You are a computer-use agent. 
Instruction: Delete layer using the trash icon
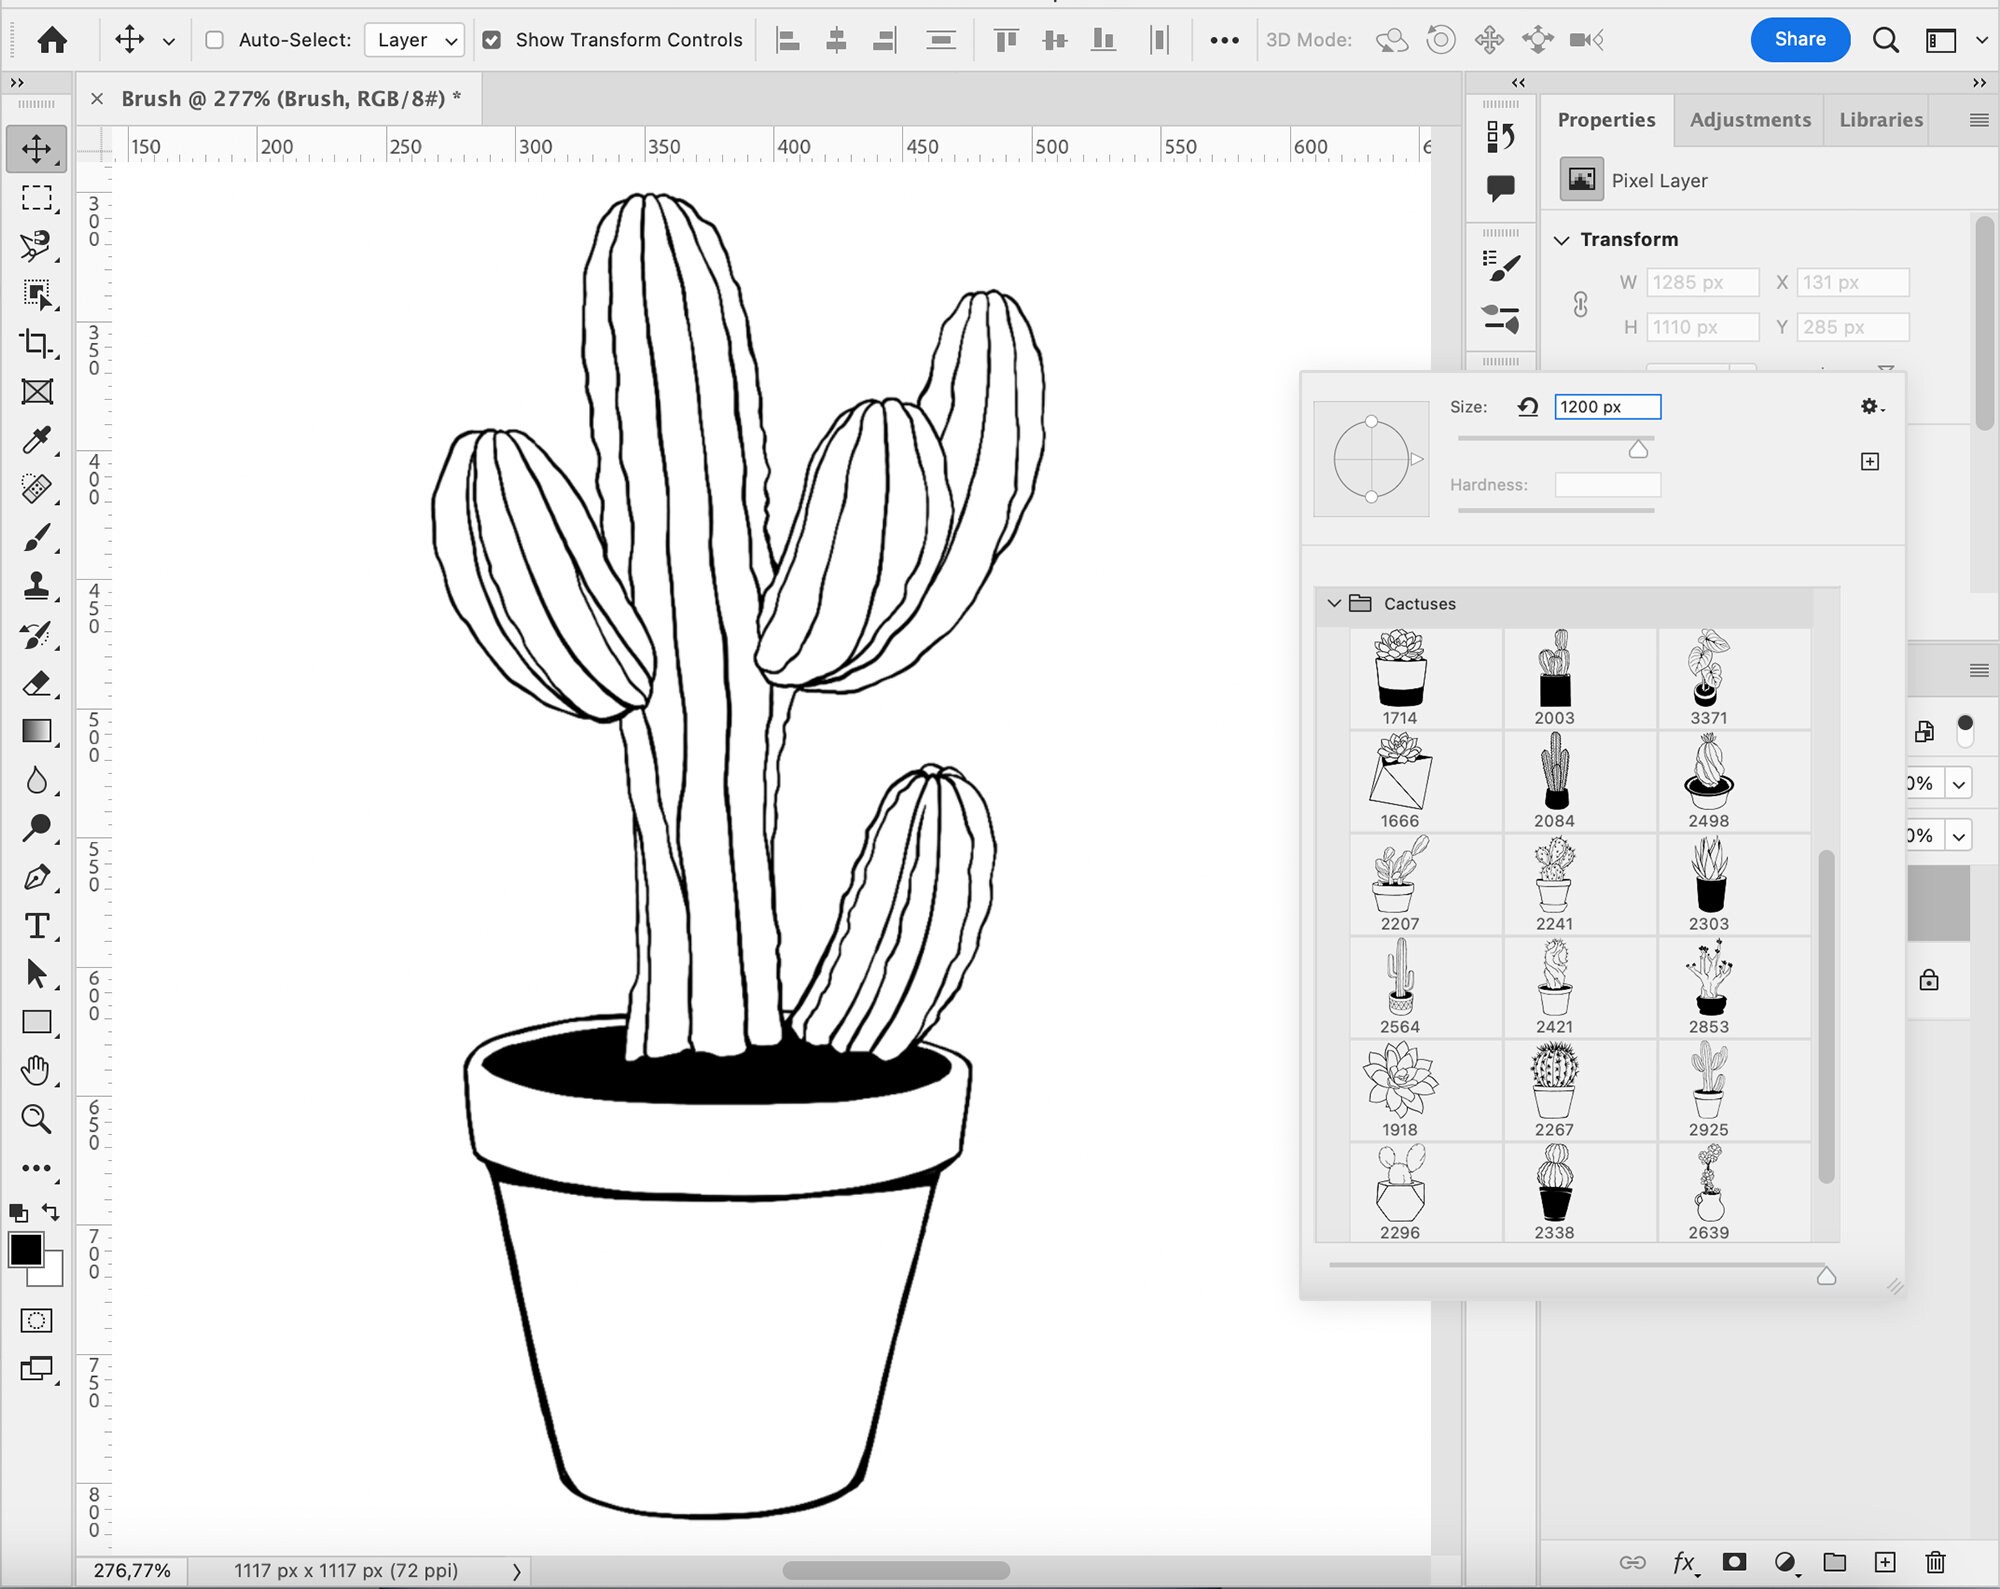(x=1935, y=1562)
